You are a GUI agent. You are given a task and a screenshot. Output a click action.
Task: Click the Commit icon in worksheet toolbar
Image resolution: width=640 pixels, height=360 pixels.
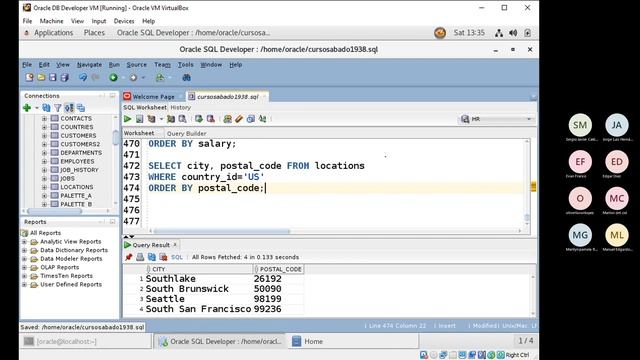coord(199,119)
